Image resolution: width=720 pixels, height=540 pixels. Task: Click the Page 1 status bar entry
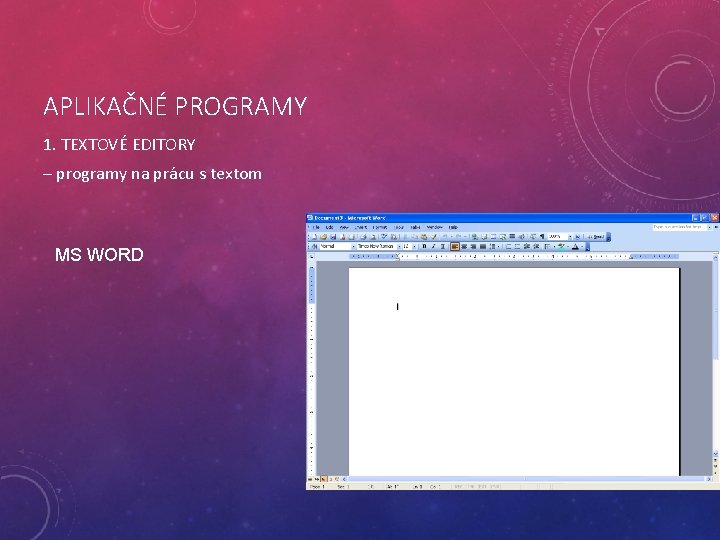318,486
